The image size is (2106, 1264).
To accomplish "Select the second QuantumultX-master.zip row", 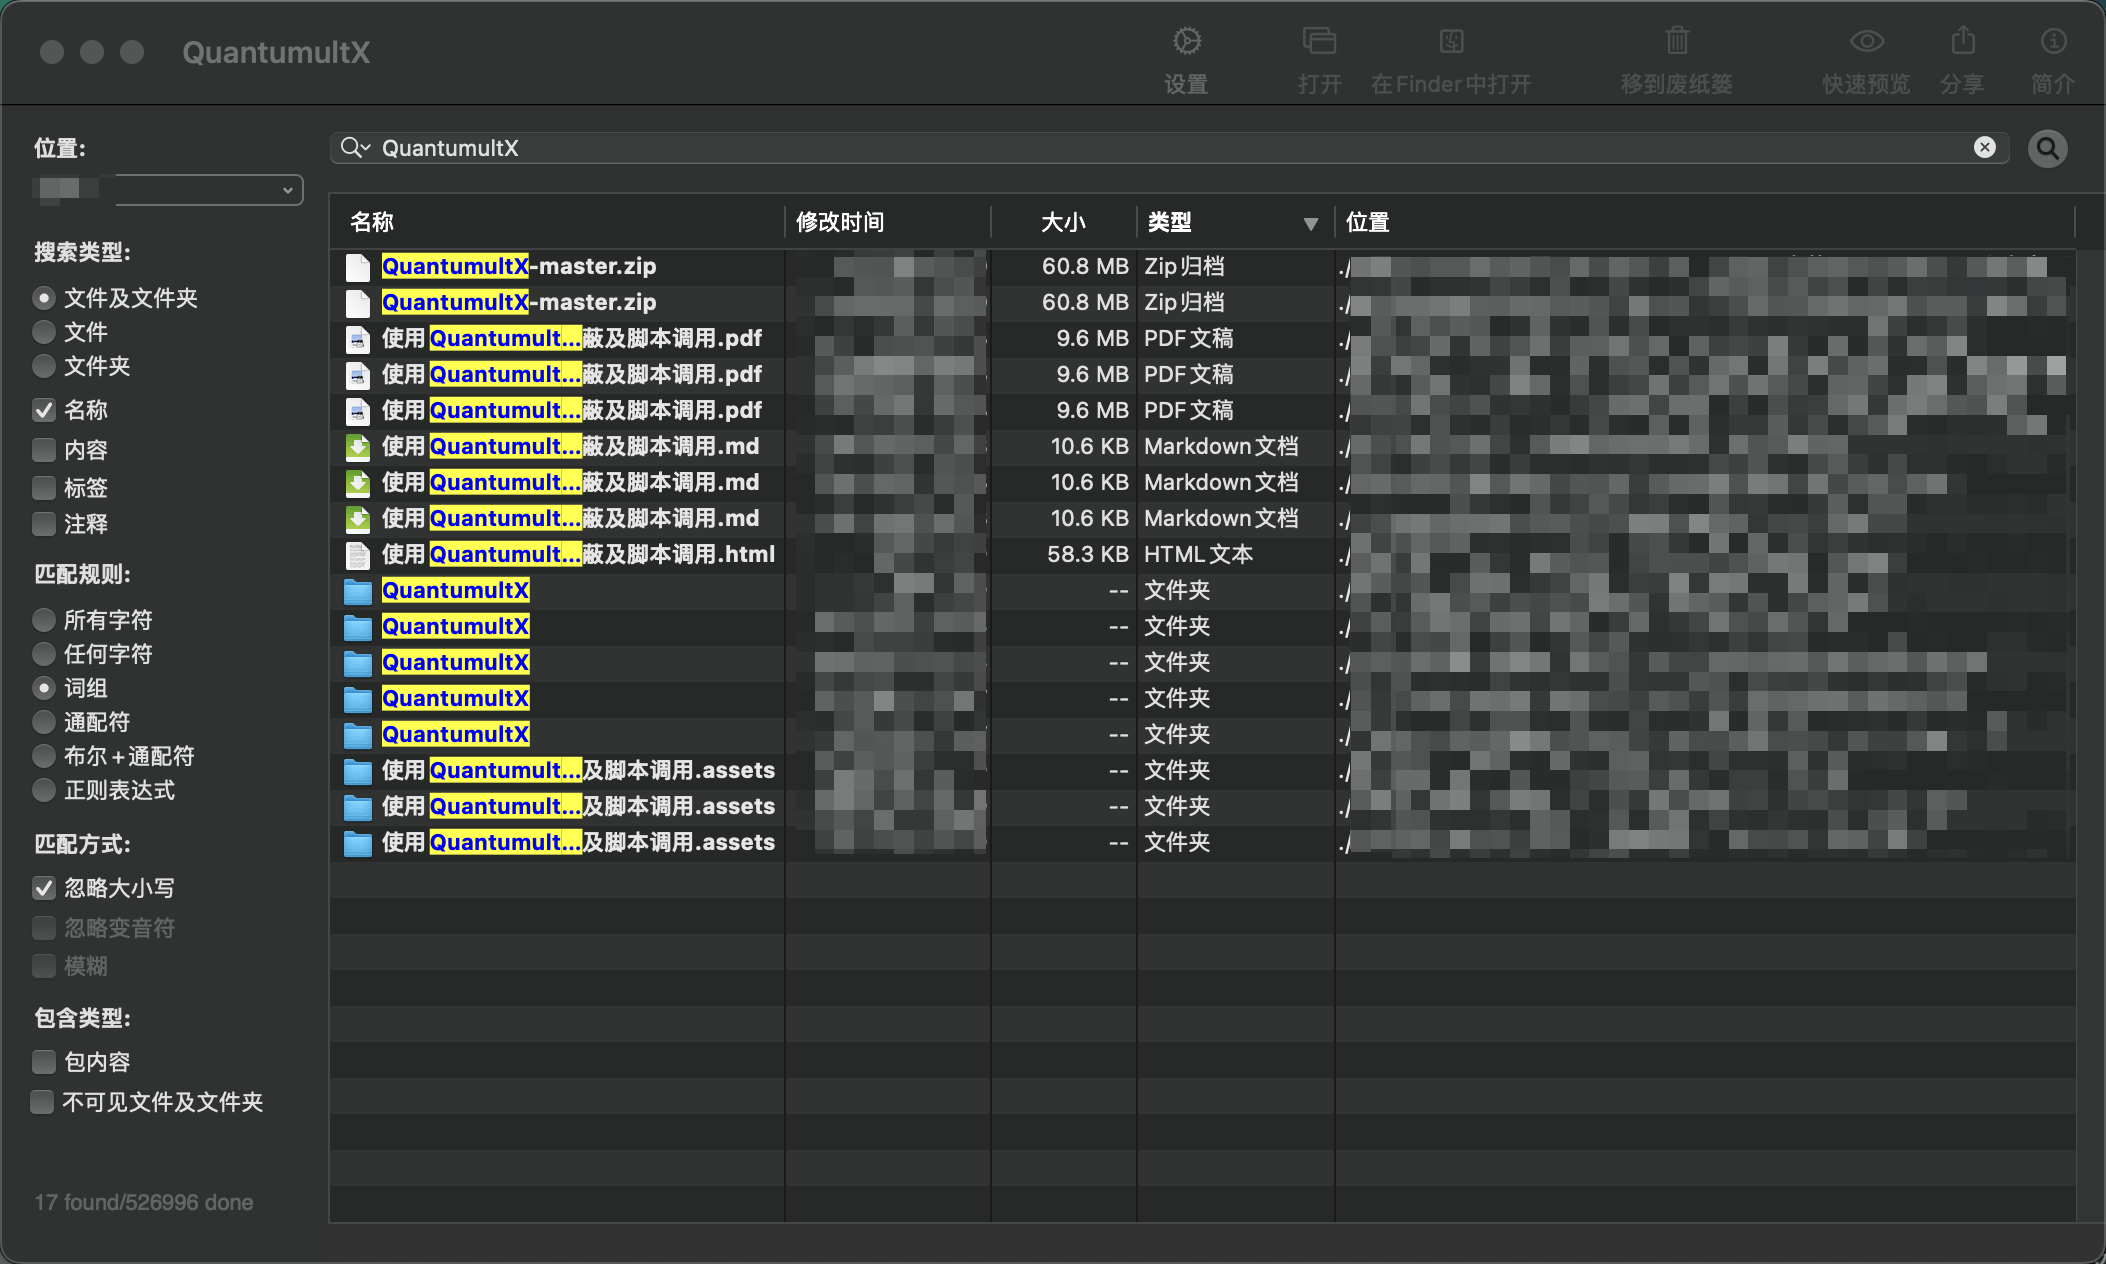I will point(1202,302).
